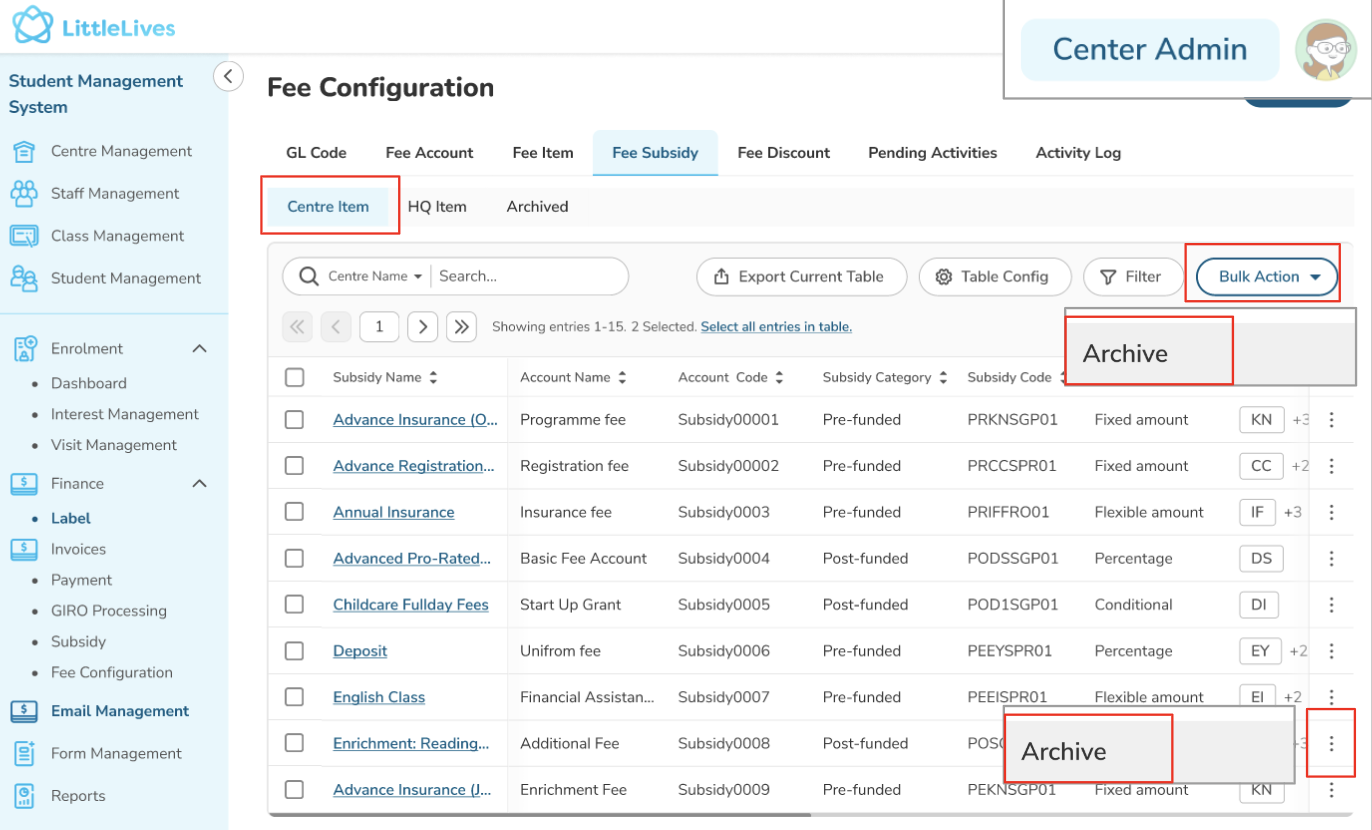Check the Childcare Fullday Fees row checkbox
Screen dimensions: 1372x830
coord(294,605)
